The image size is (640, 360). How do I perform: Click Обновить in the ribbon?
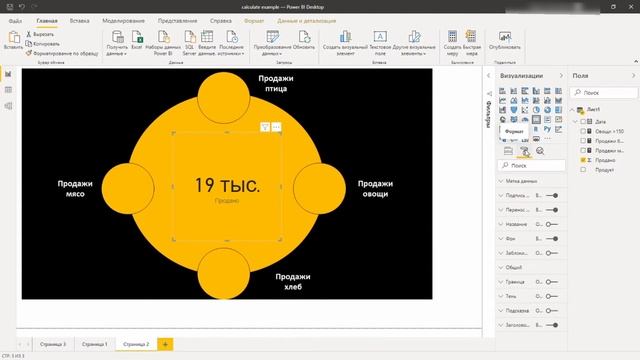click(304, 40)
